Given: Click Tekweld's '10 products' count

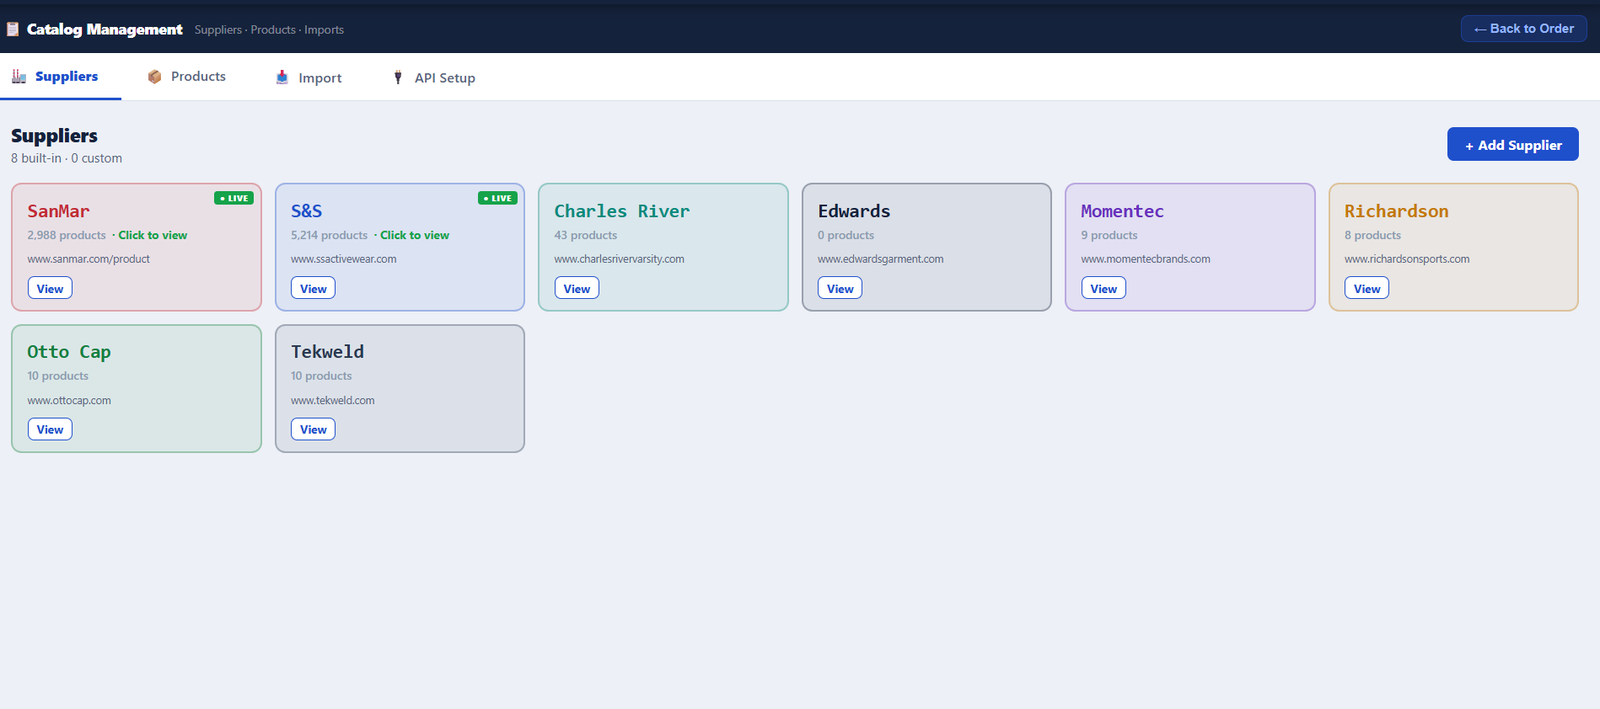Looking at the screenshot, I should tap(321, 376).
